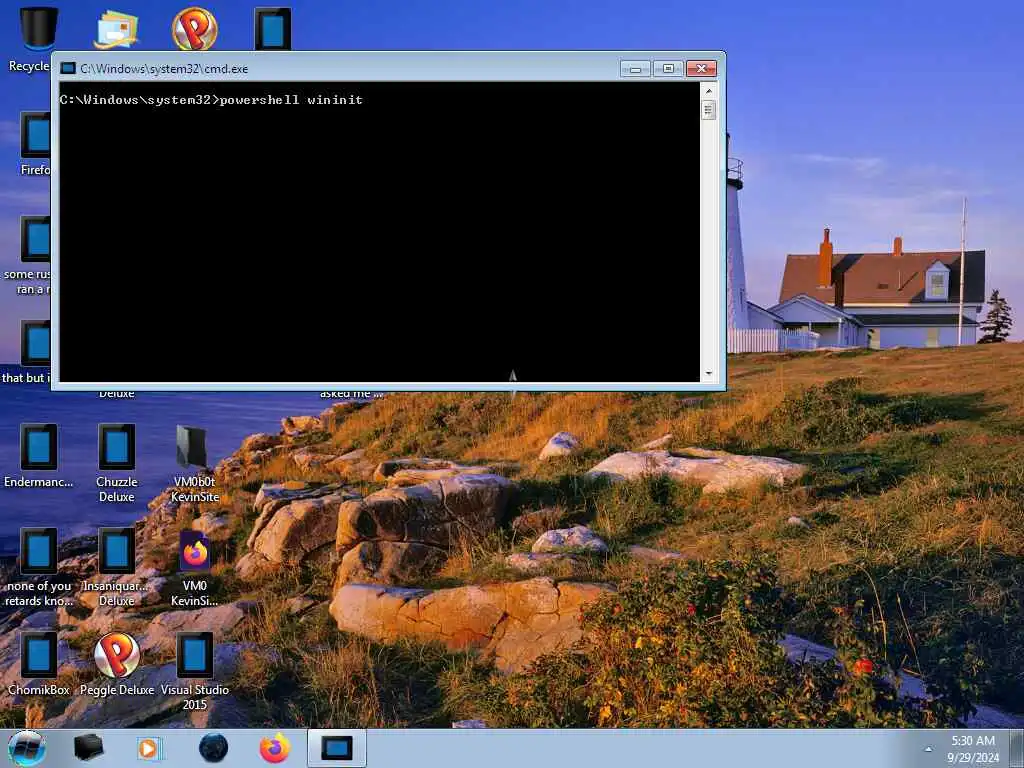Activate the cmd.exe taskbar button
This screenshot has width=1024, height=768.
(337, 748)
